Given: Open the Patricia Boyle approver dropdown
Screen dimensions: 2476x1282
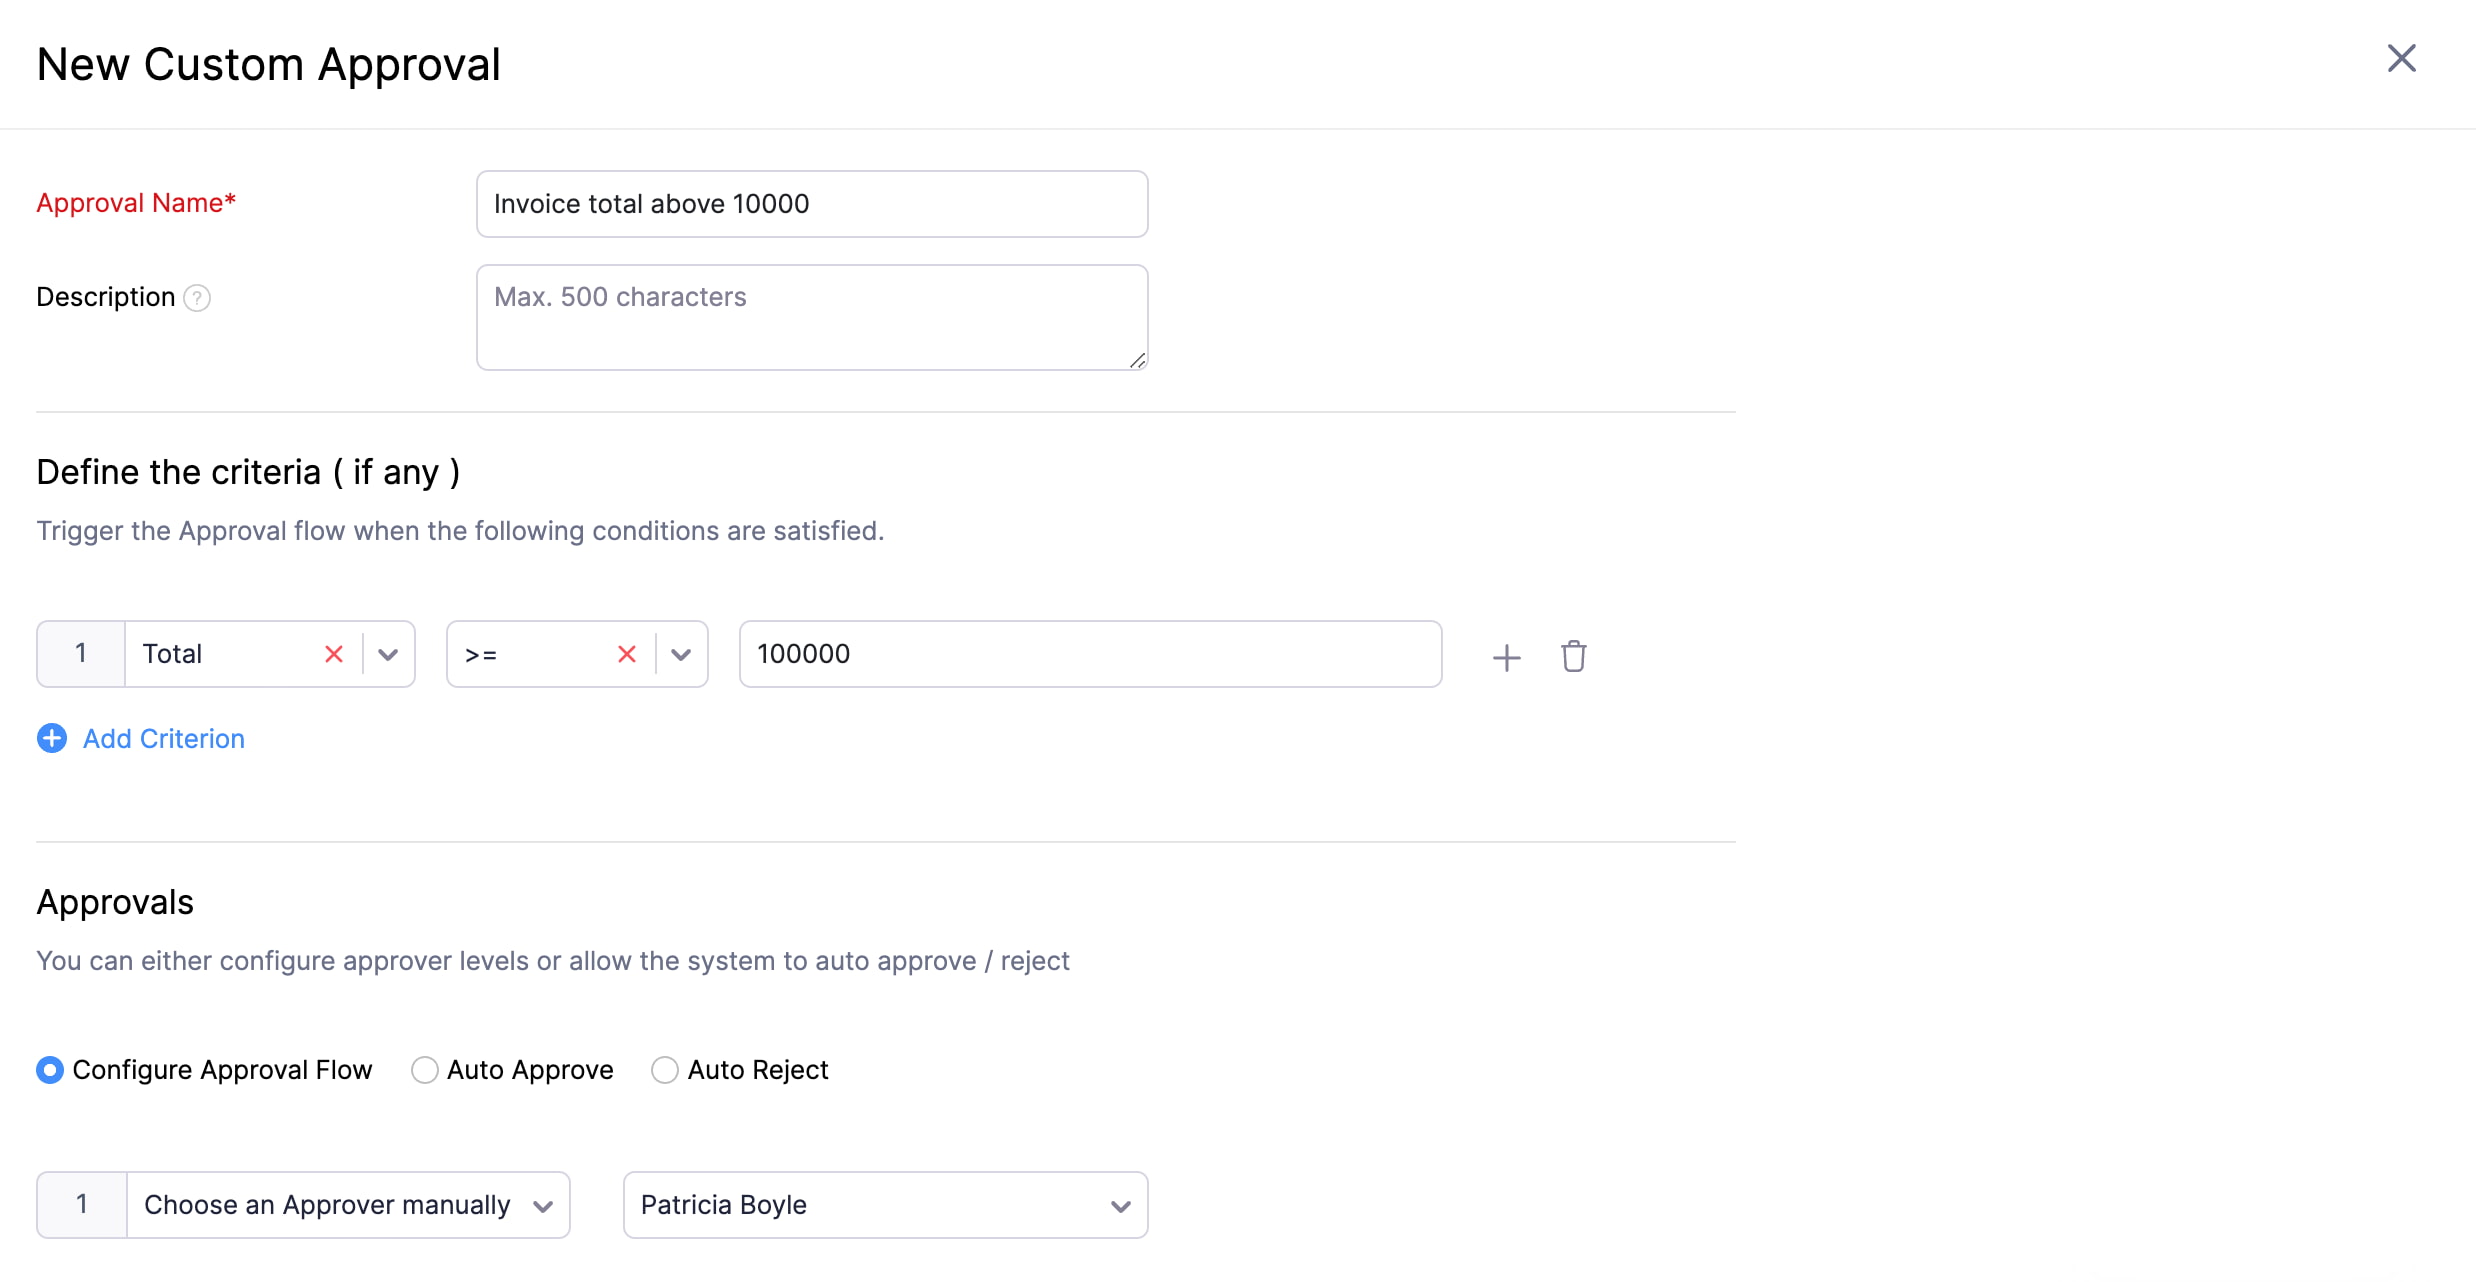Looking at the screenshot, I should tap(1120, 1205).
